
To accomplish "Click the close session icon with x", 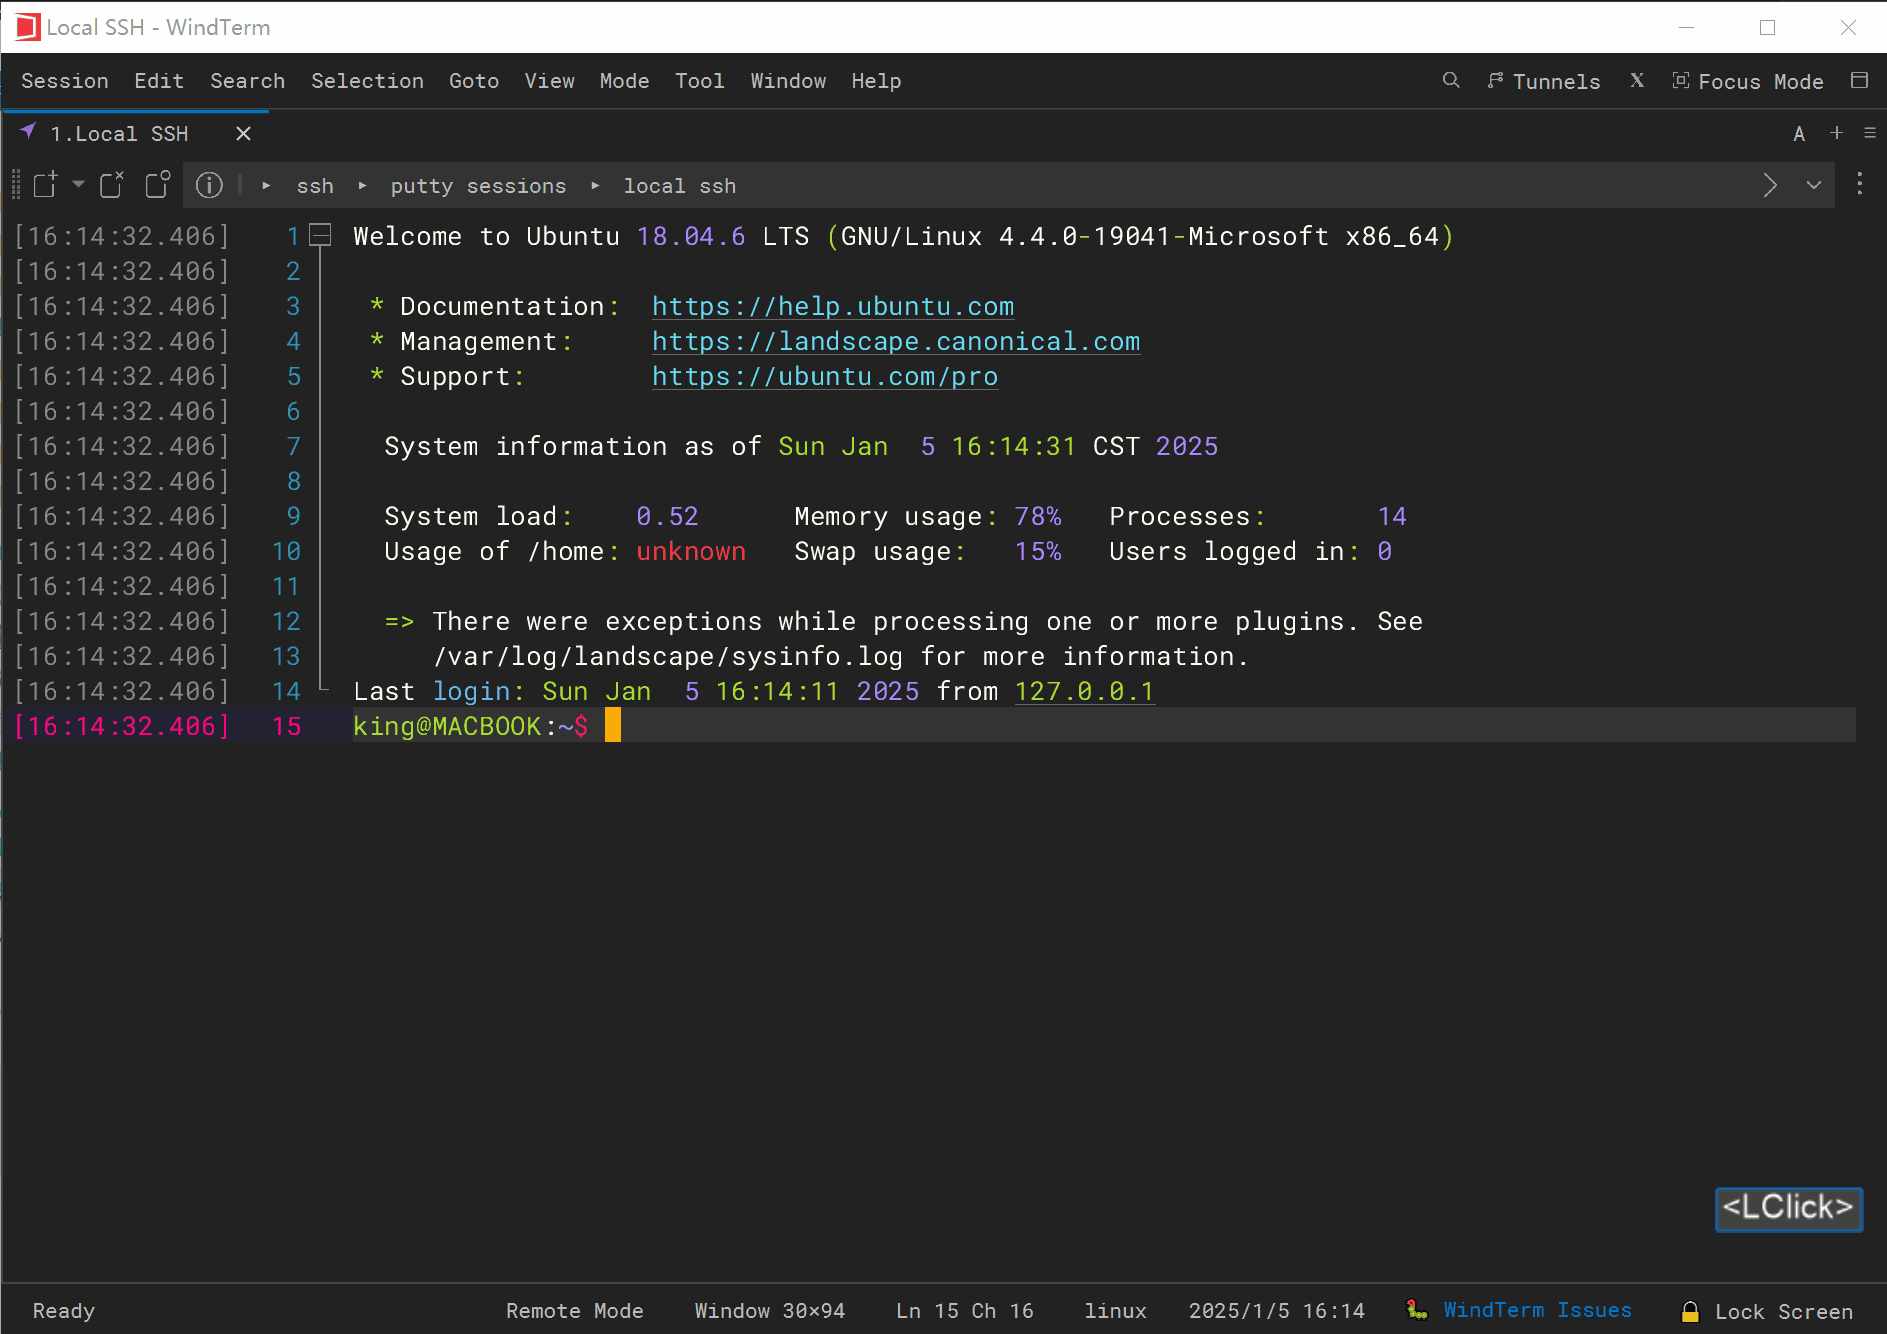I will (111, 185).
